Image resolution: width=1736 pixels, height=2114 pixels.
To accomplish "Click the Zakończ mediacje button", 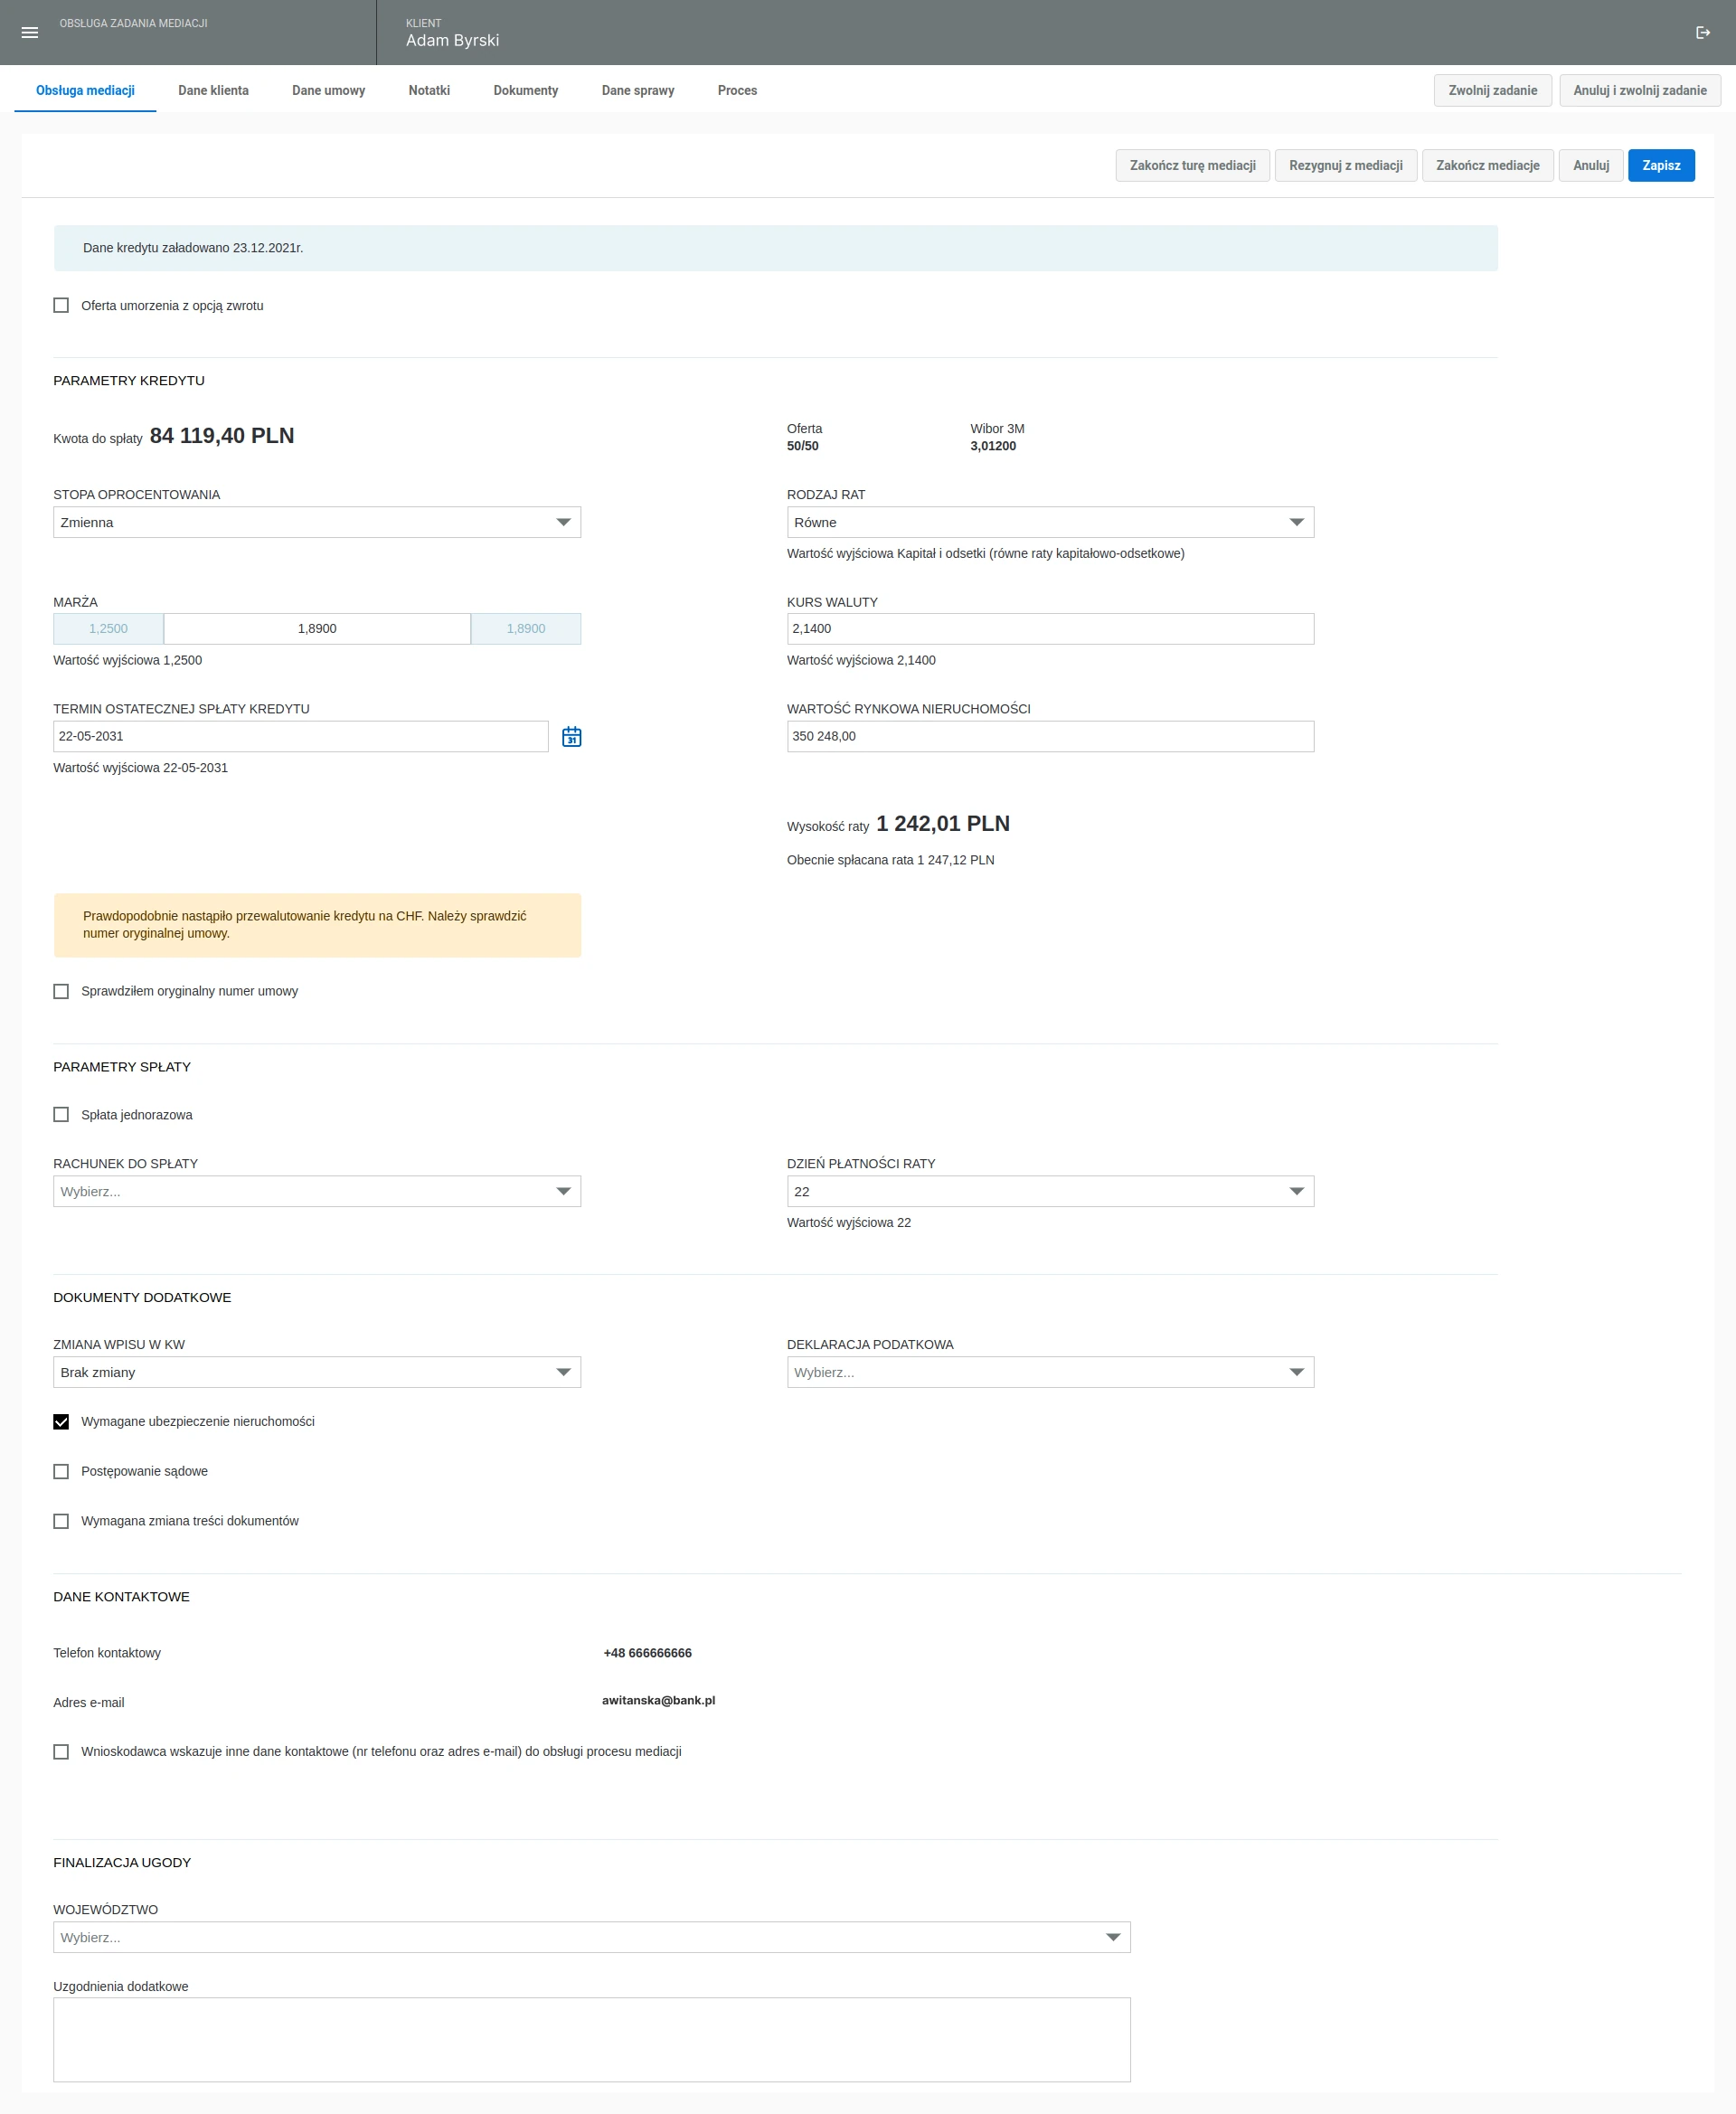I will click(1487, 166).
